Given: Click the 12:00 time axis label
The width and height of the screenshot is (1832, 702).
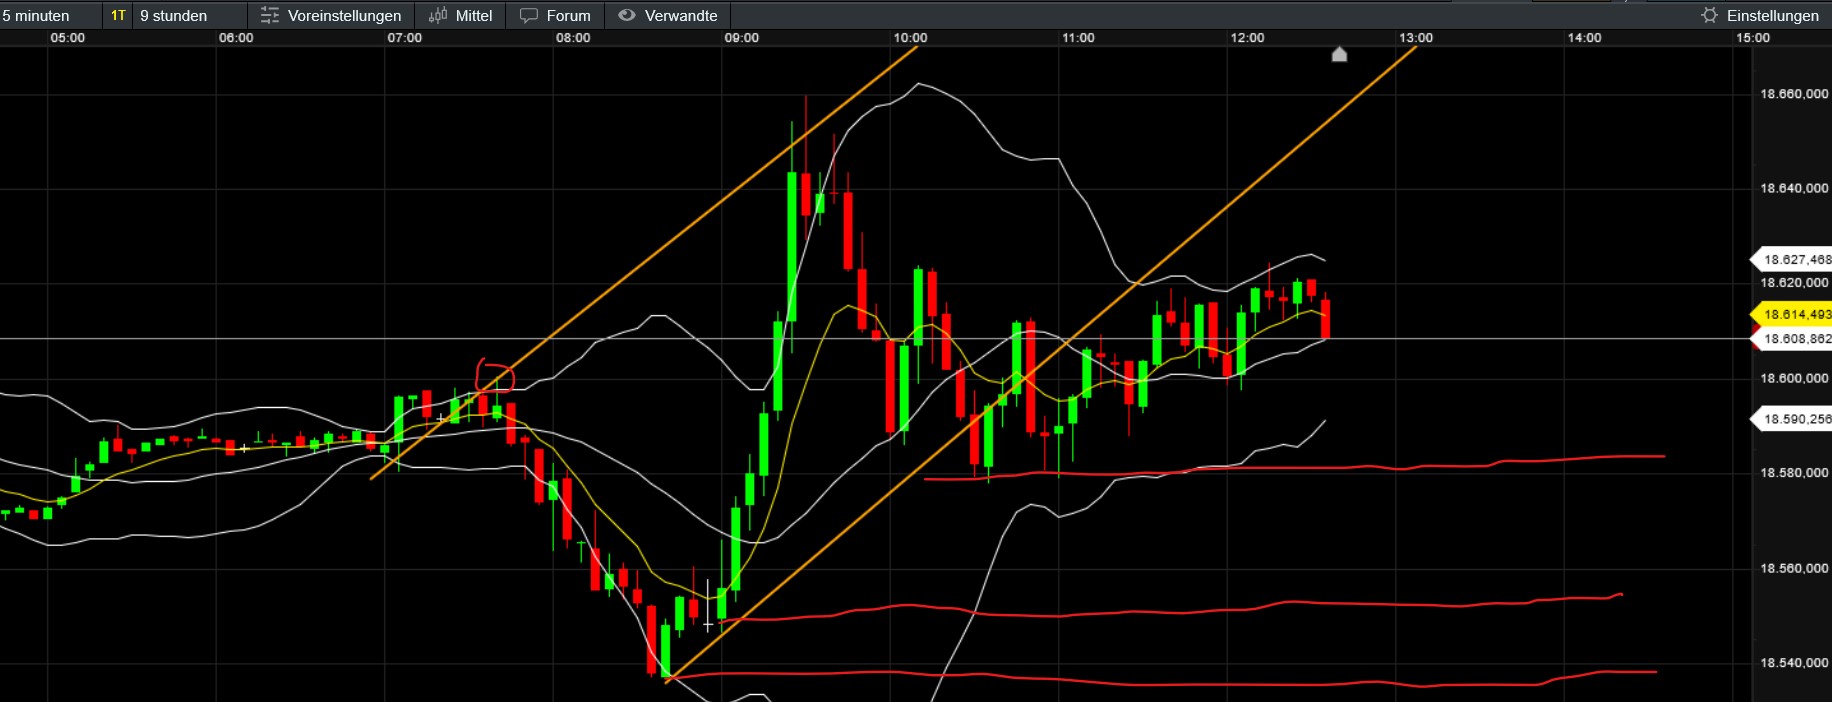Looking at the screenshot, I should point(1247,38).
